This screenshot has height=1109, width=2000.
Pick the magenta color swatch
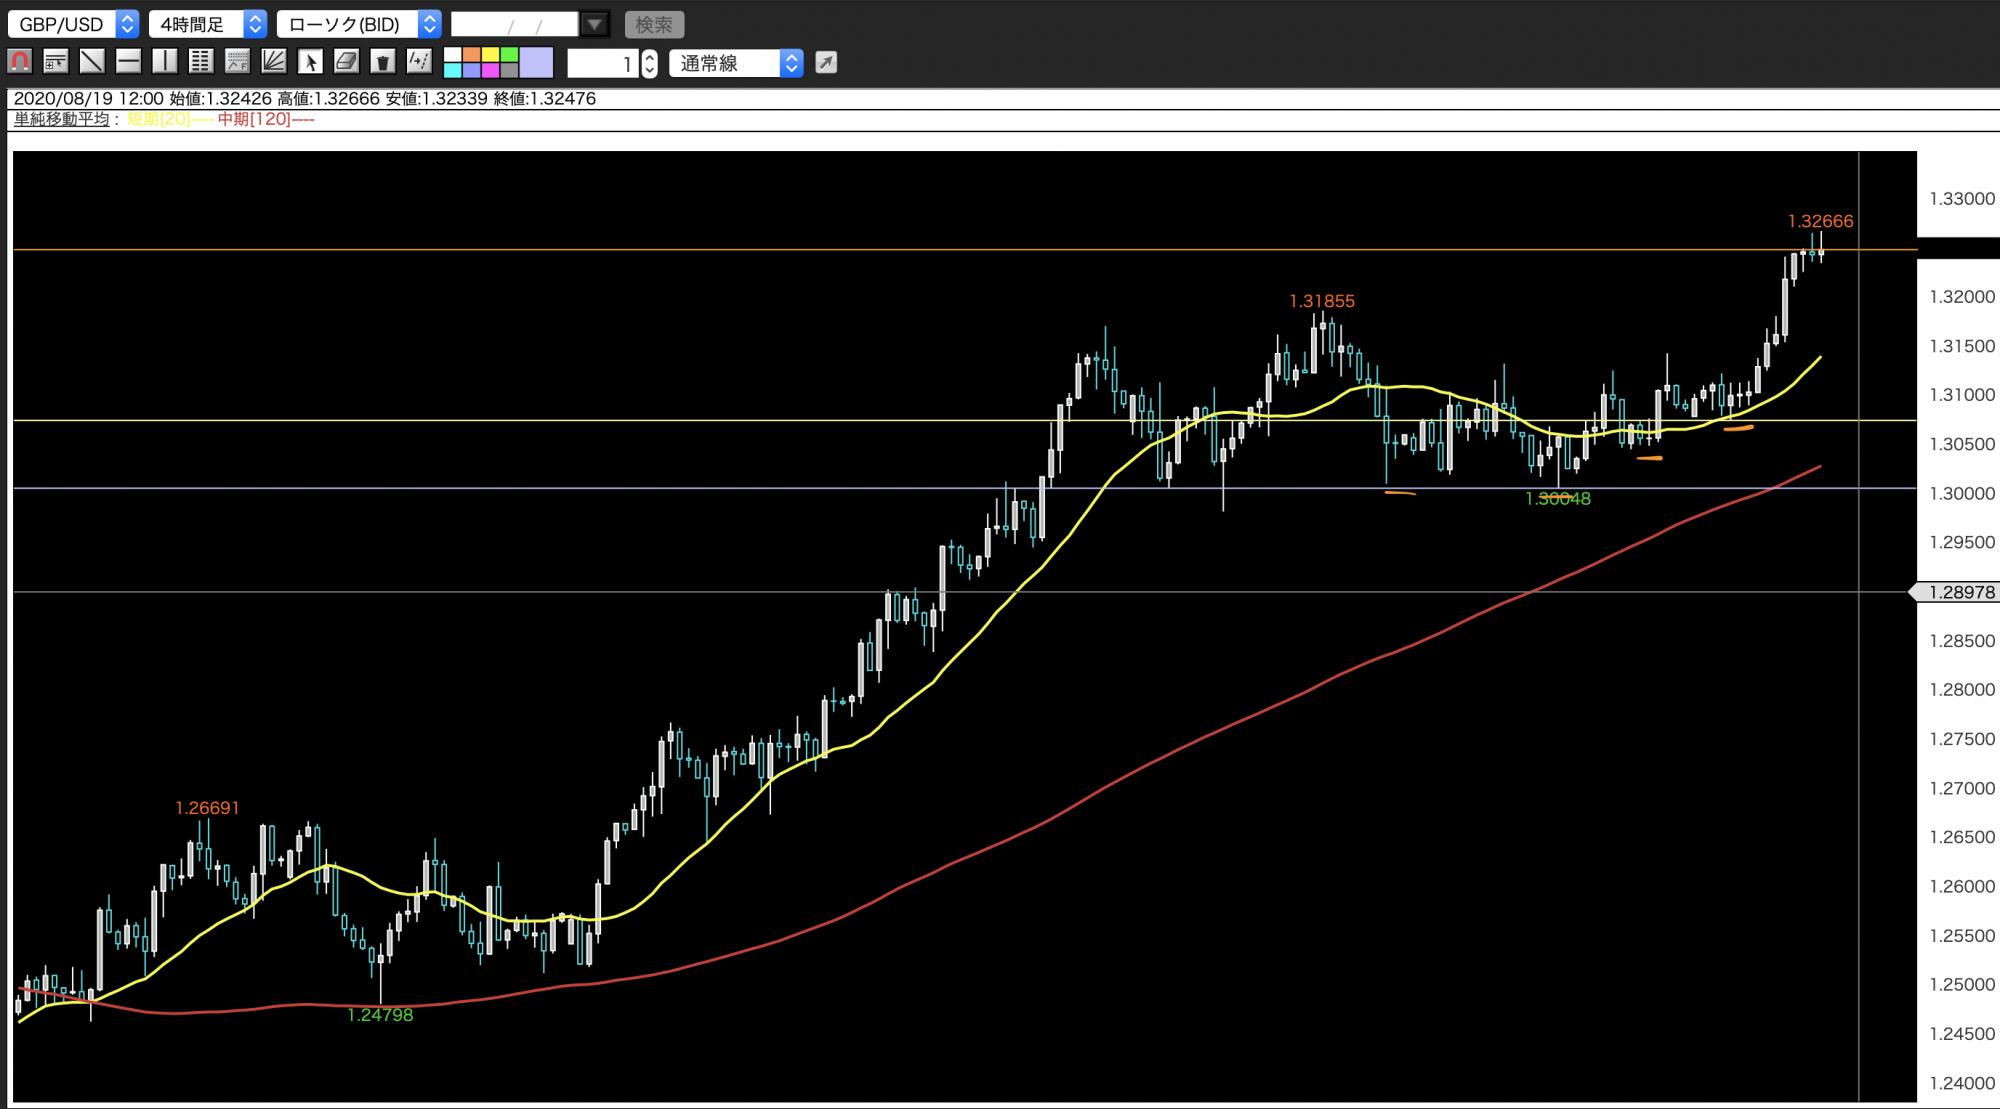point(490,70)
